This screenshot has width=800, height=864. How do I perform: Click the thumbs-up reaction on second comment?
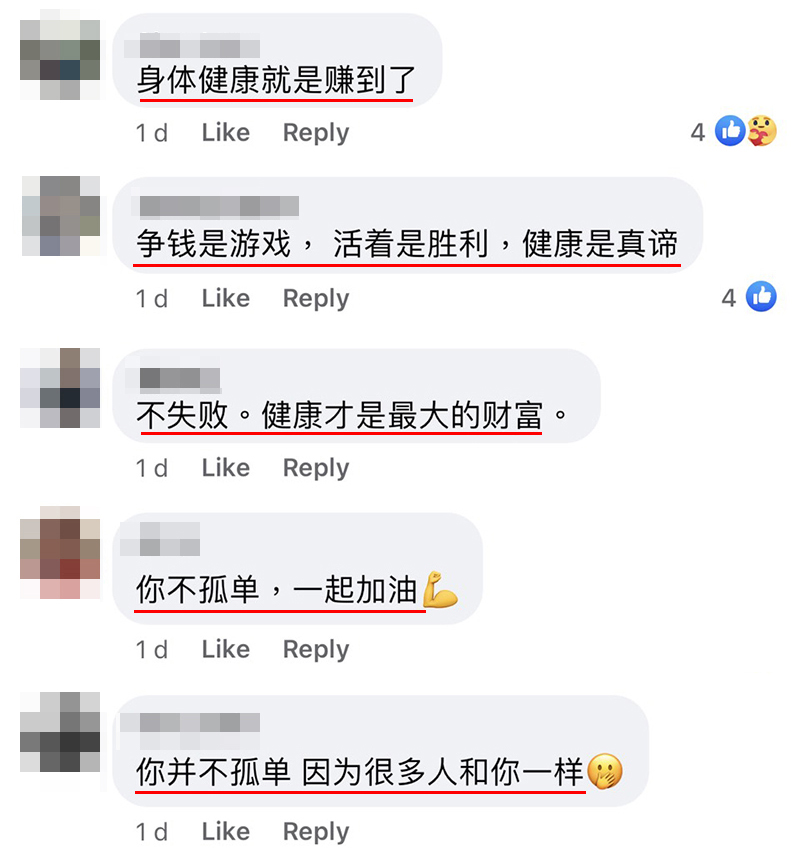[x=761, y=296]
